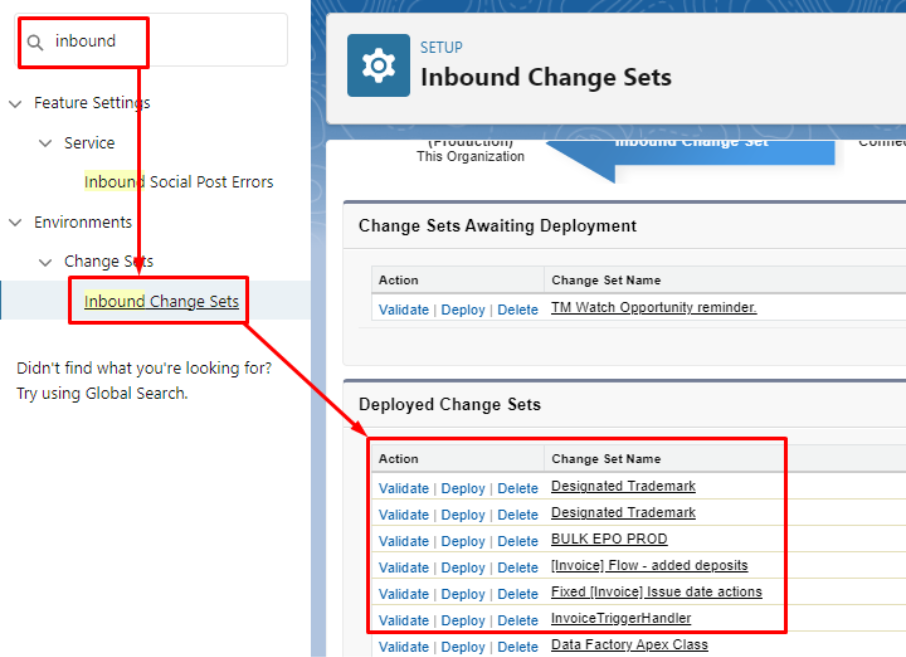Open Inbound Social Post Errors
The width and height of the screenshot is (906, 657).
pos(178,182)
